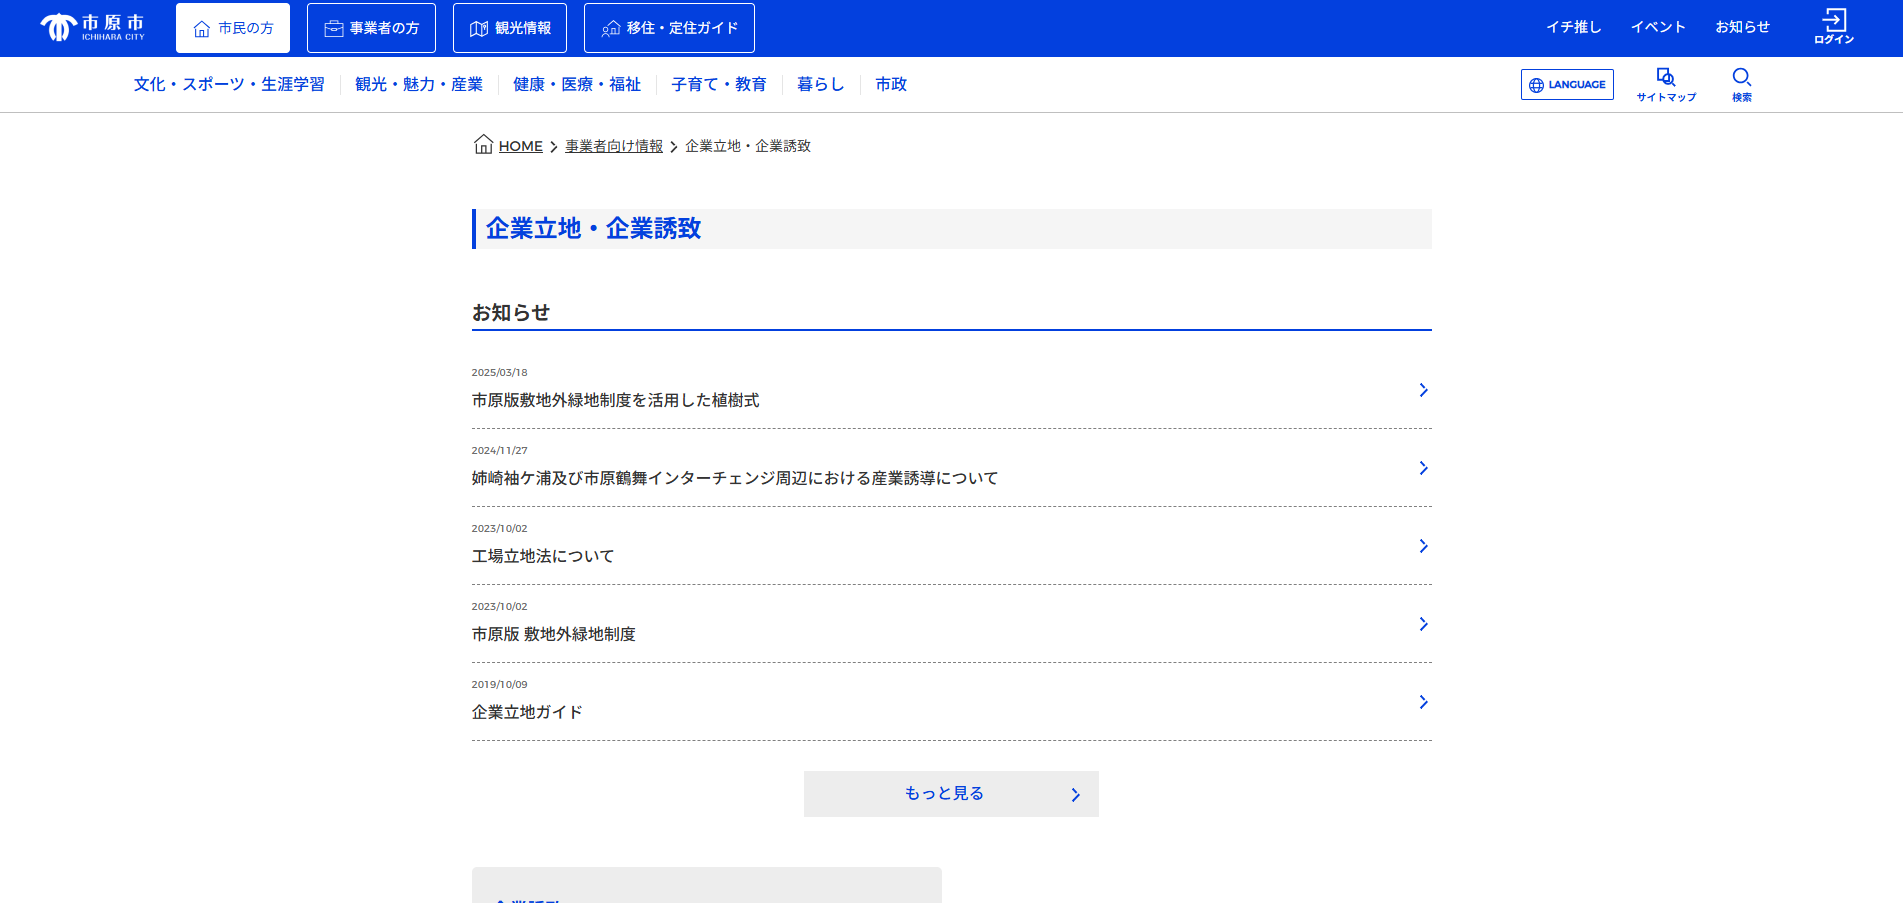Click the イチ推し header link
Viewport: 1903px width, 903px height.
1574,27
